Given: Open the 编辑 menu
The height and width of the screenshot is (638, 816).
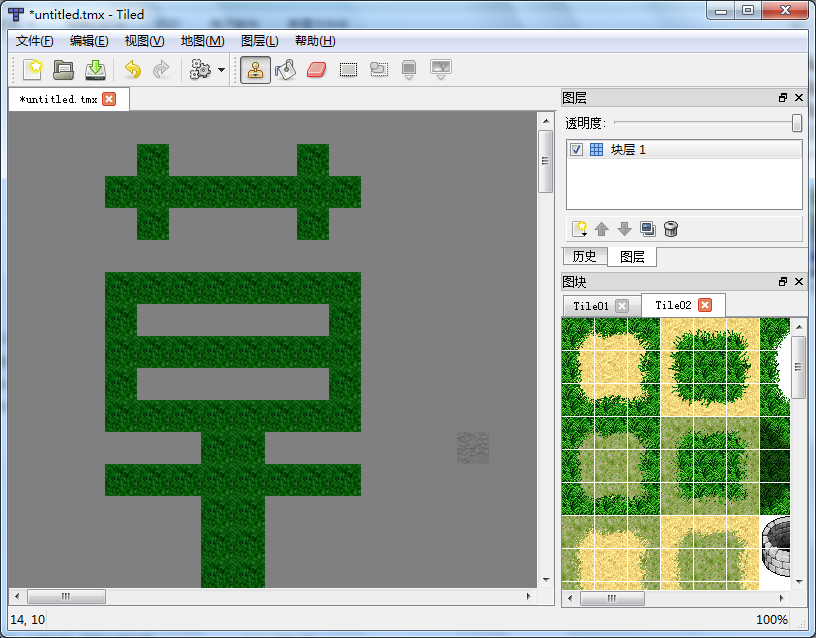Looking at the screenshot, I should [89, 41].
